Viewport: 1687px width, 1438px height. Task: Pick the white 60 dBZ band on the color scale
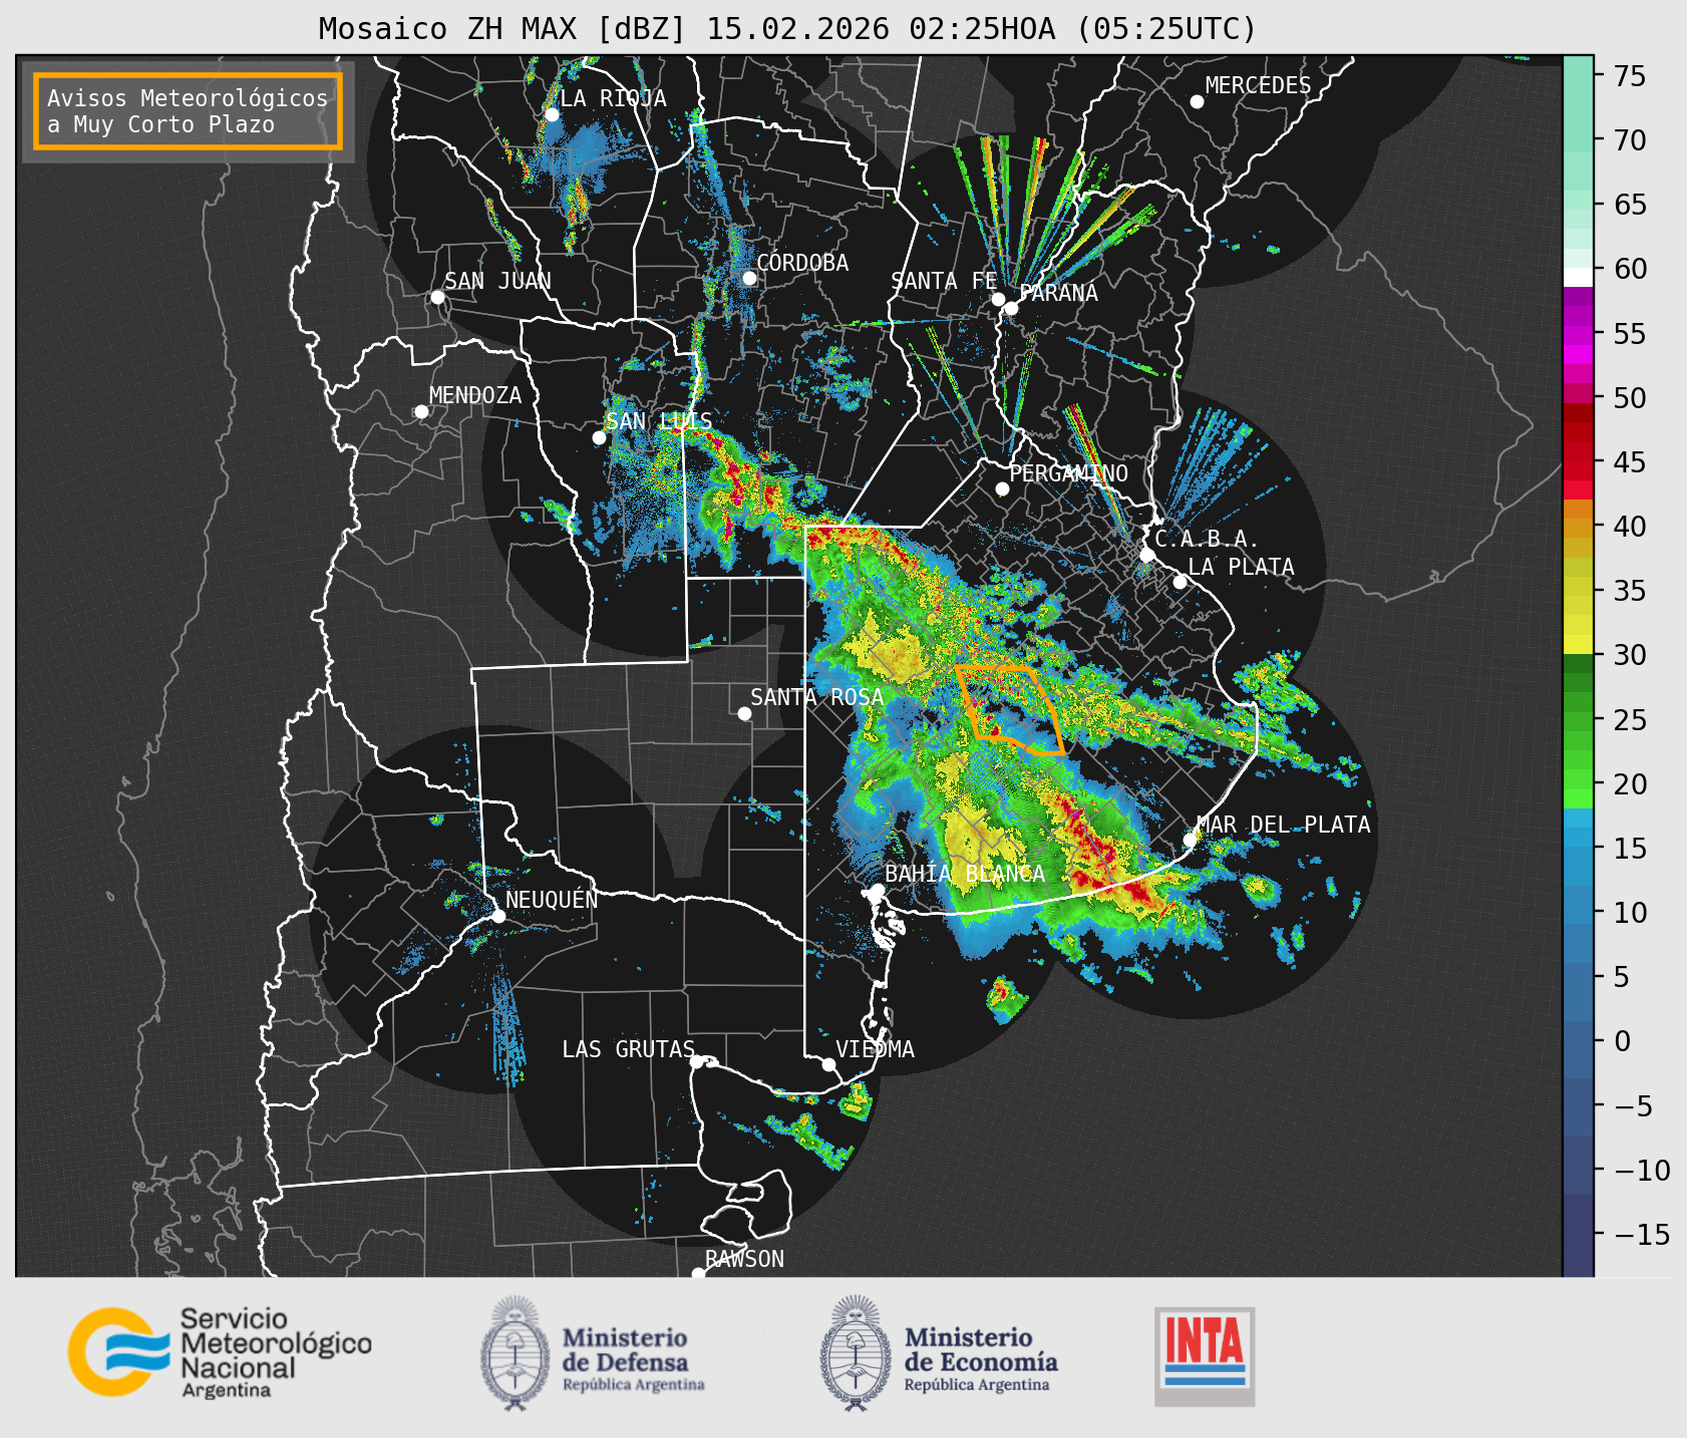(x=1578, y=276)
